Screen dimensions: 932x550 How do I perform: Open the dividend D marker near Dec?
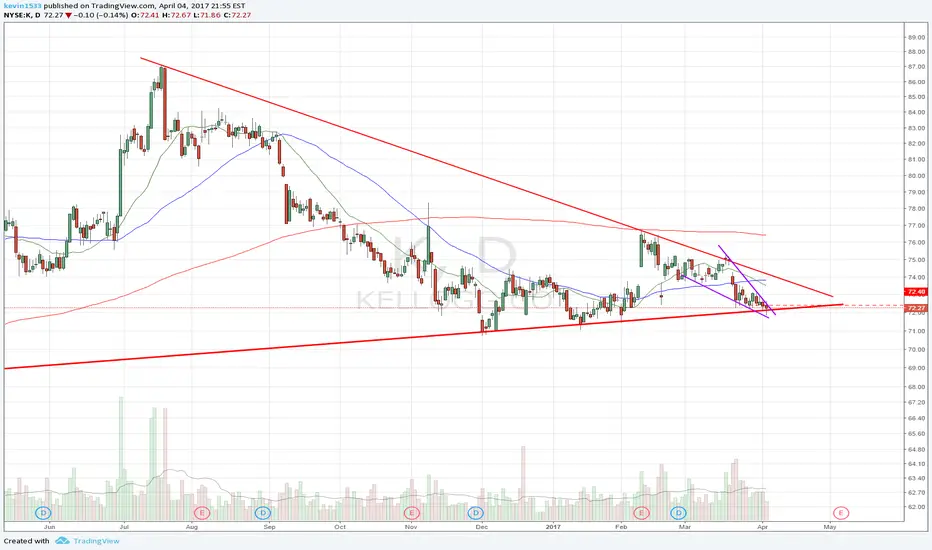(475, 513)
